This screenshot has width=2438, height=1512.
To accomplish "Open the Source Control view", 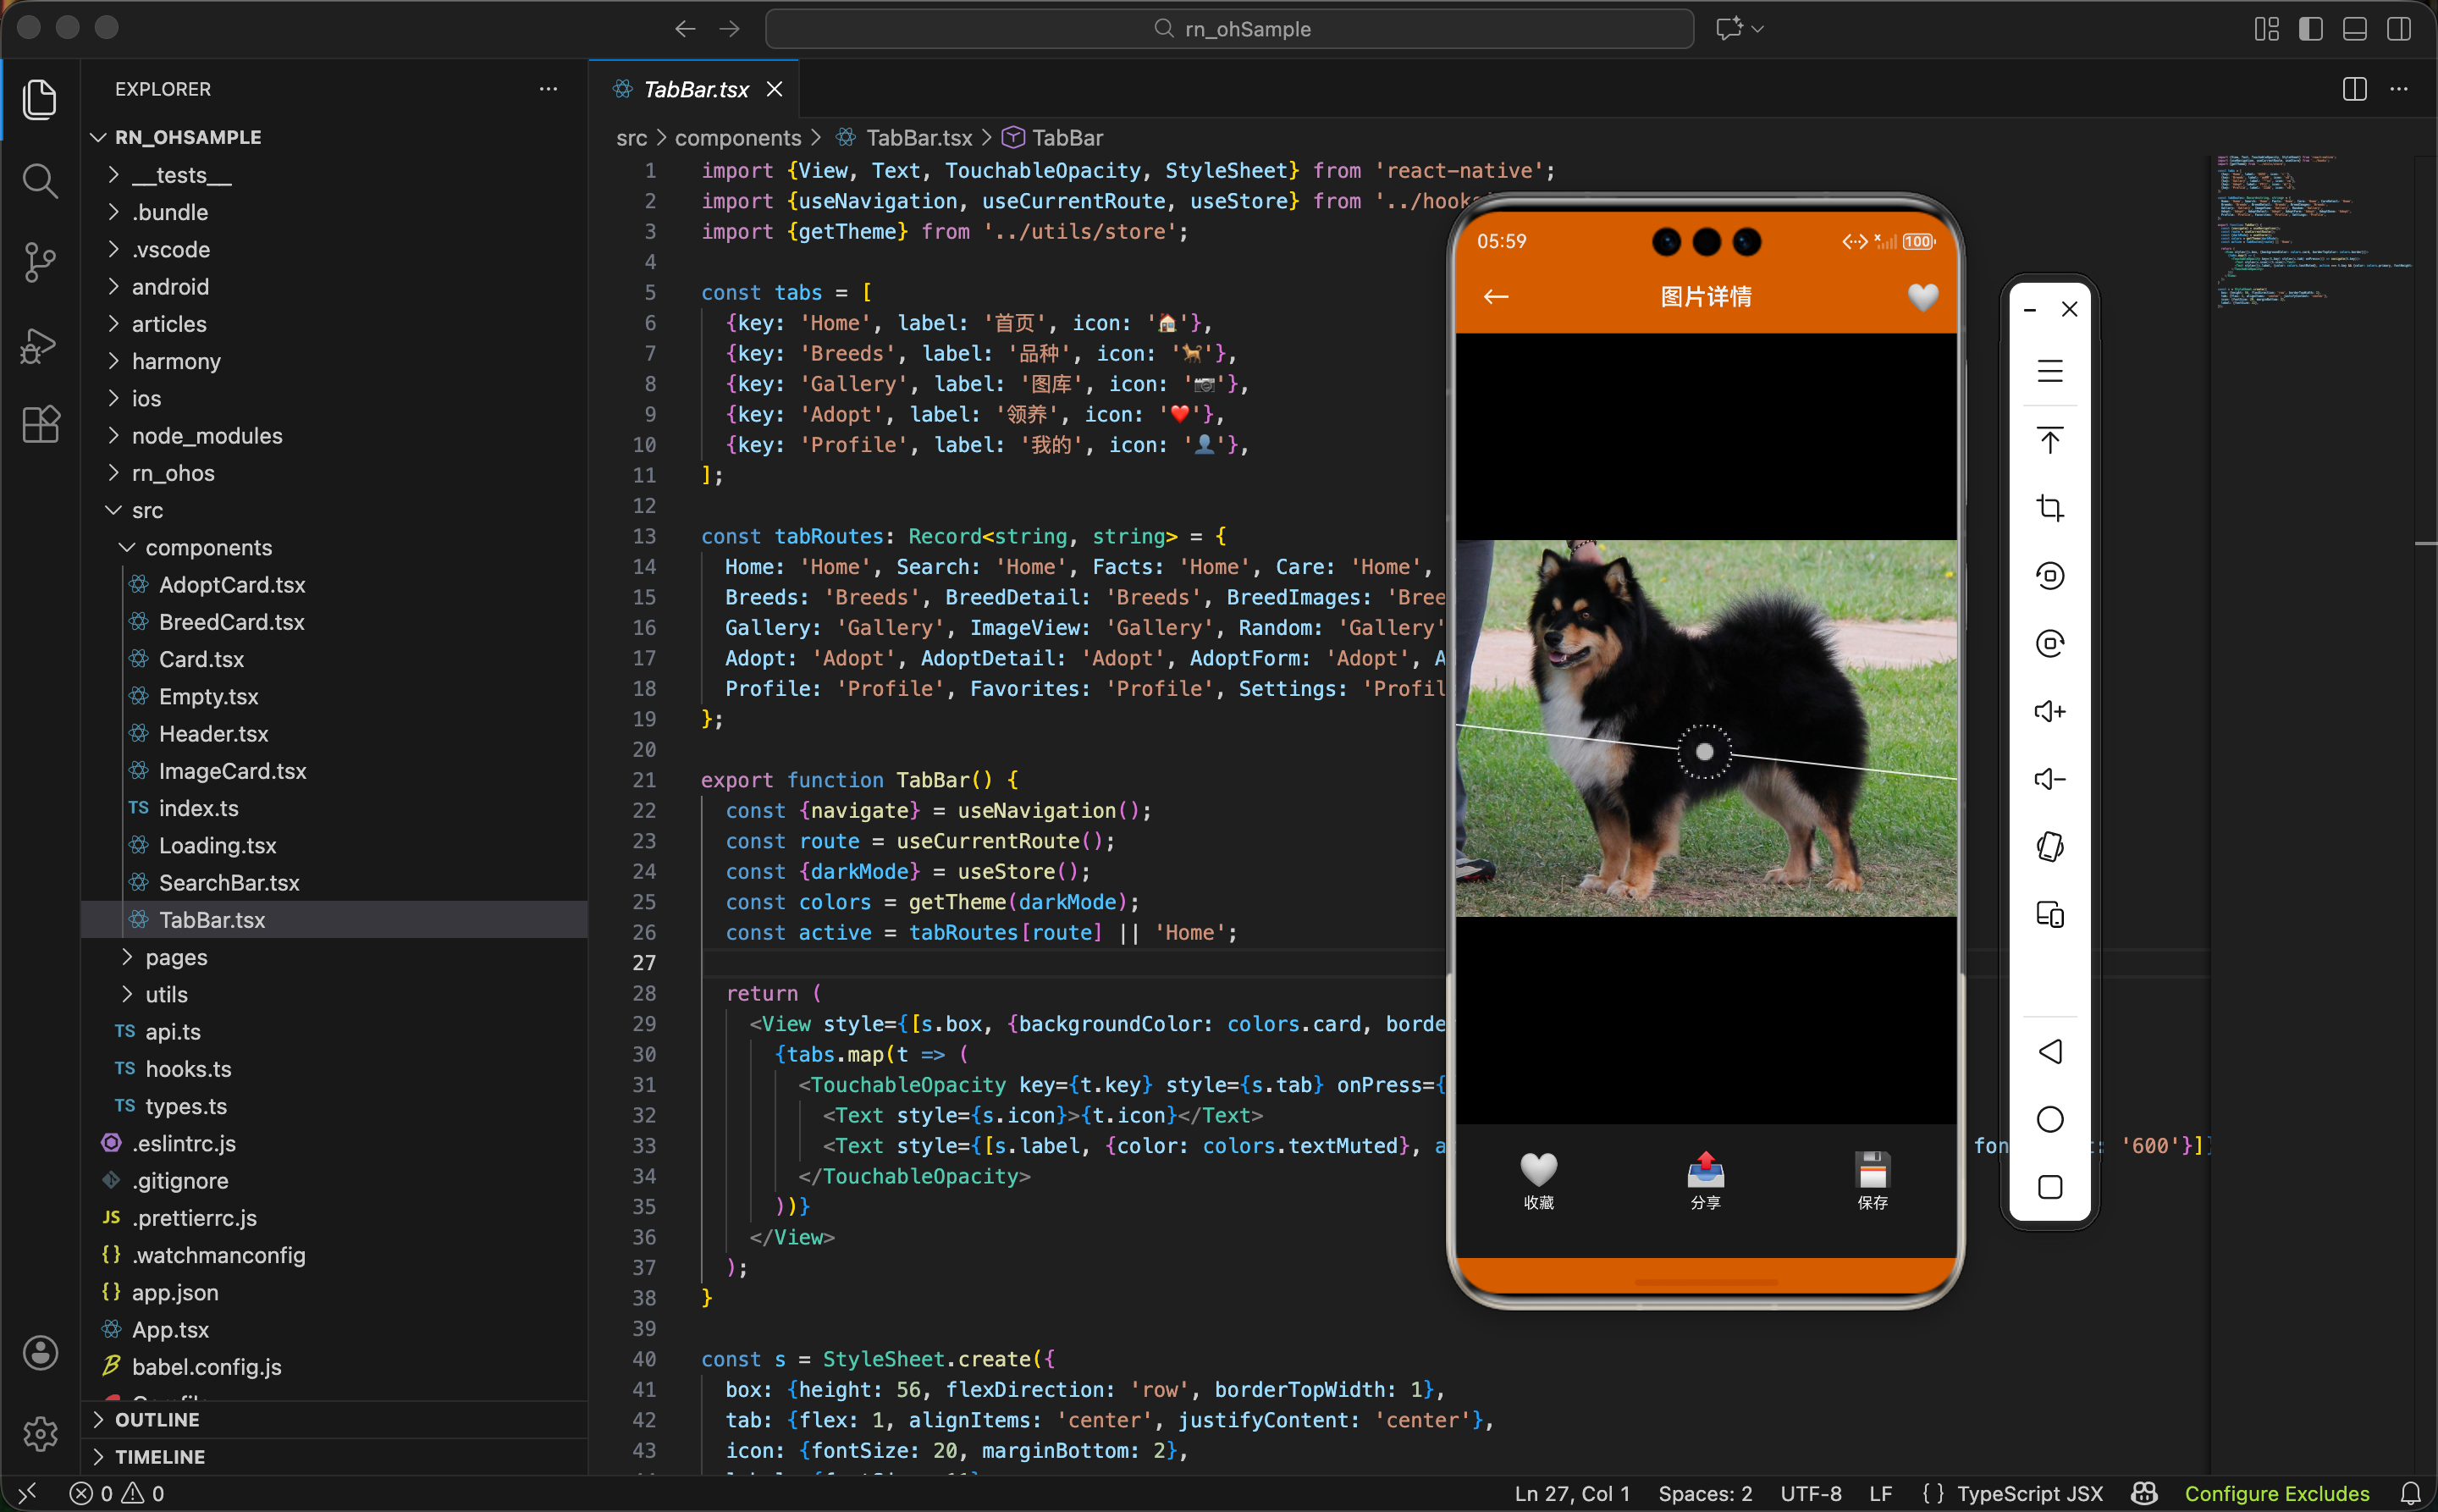I will [40, 262].
